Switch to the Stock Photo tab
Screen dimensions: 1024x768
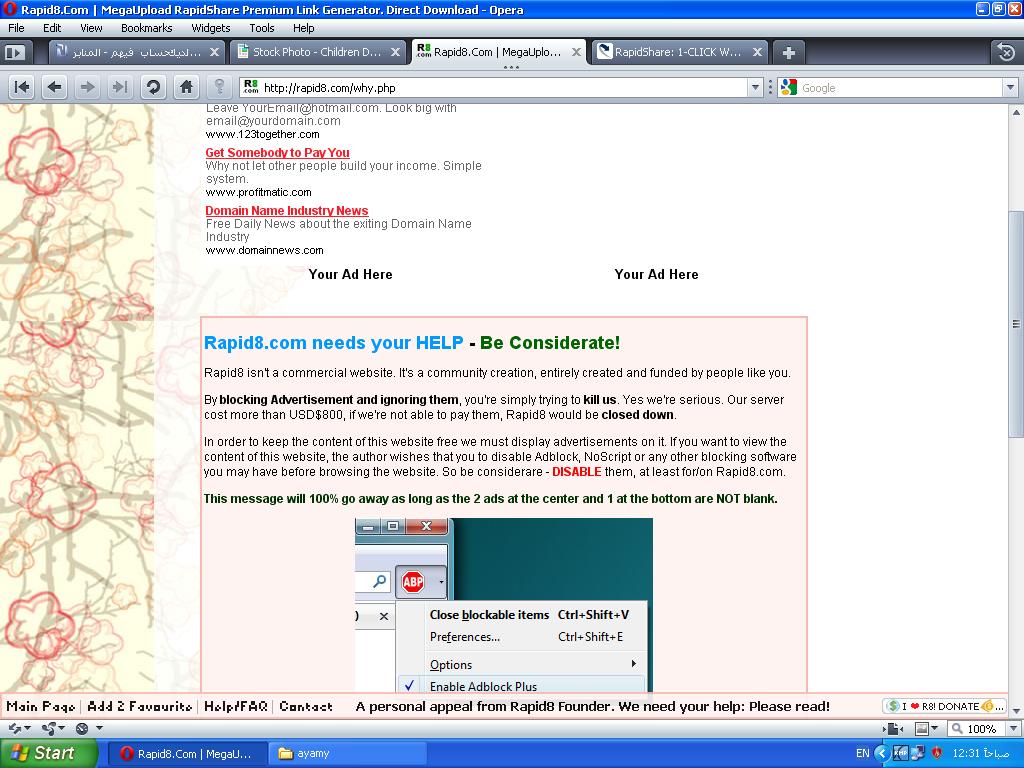[x=317, y=52]
